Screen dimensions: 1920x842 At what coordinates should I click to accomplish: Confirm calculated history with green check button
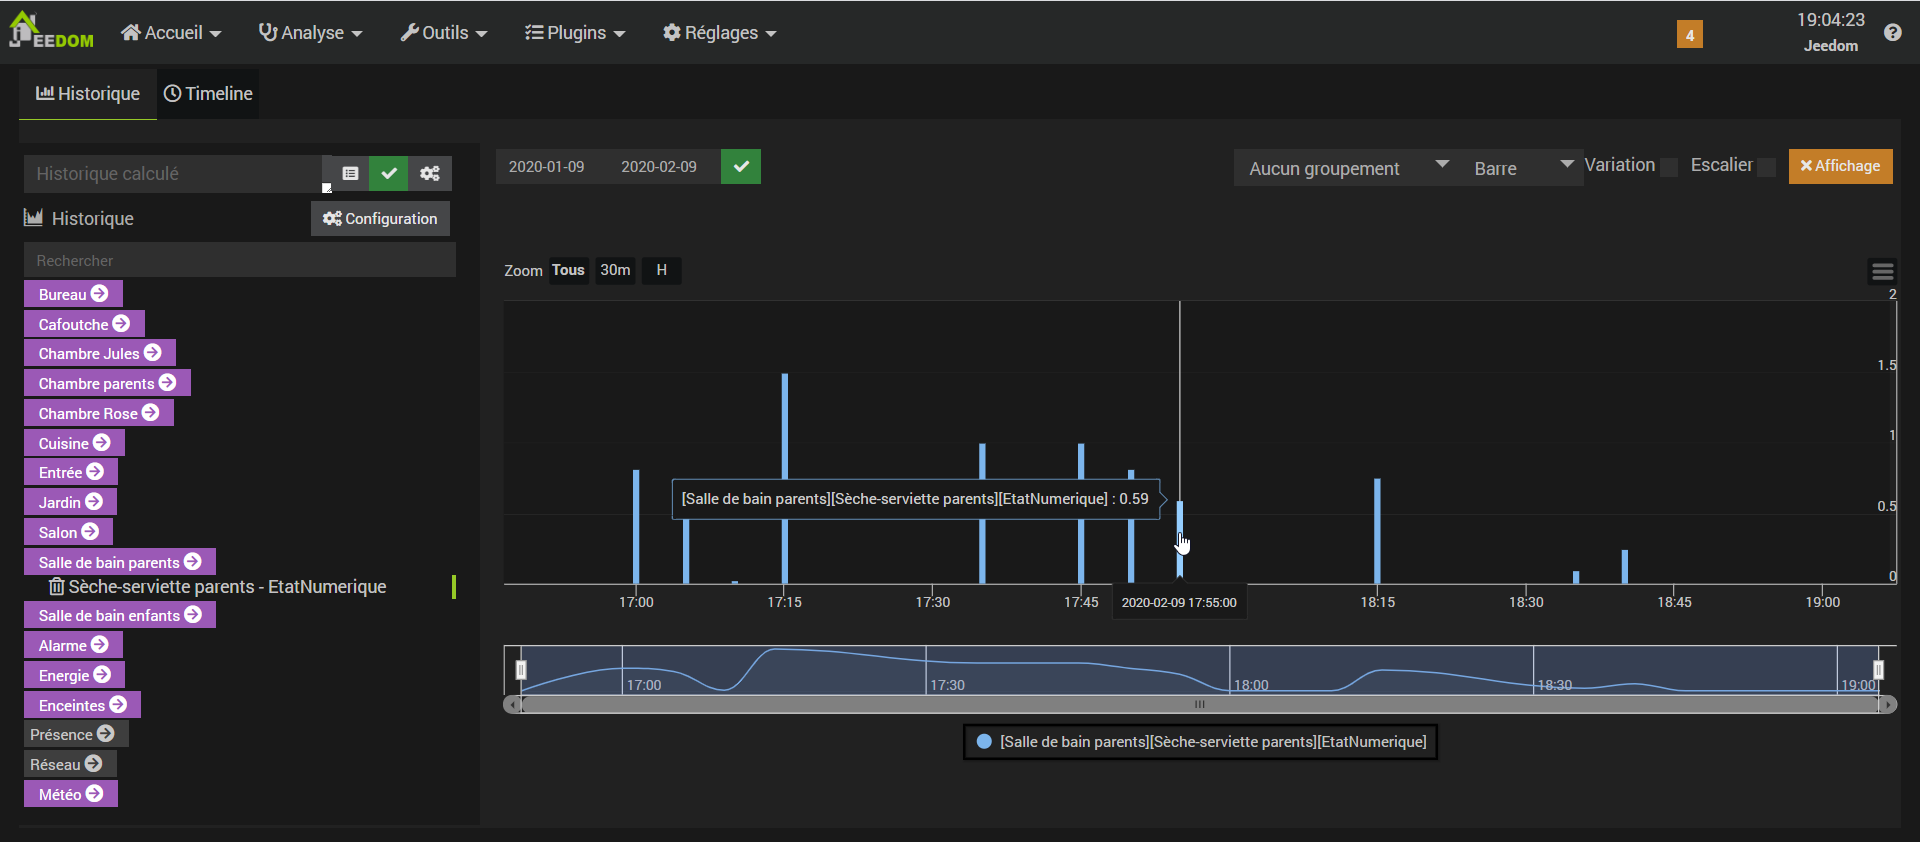pos(389,173)
